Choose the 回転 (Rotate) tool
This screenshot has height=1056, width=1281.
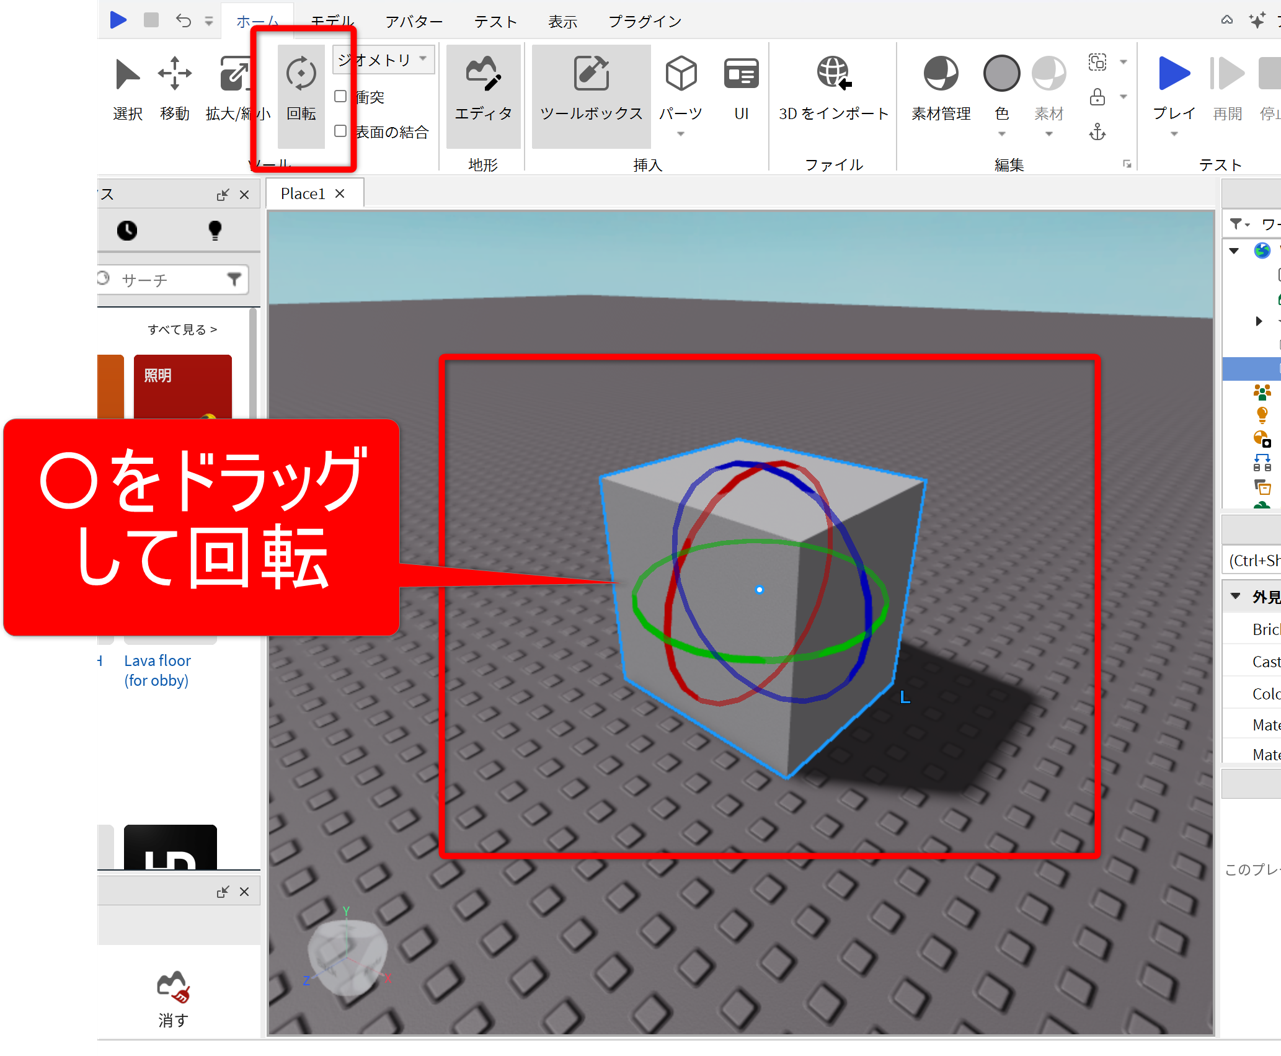pyautogui.click(x=301, y=88)
